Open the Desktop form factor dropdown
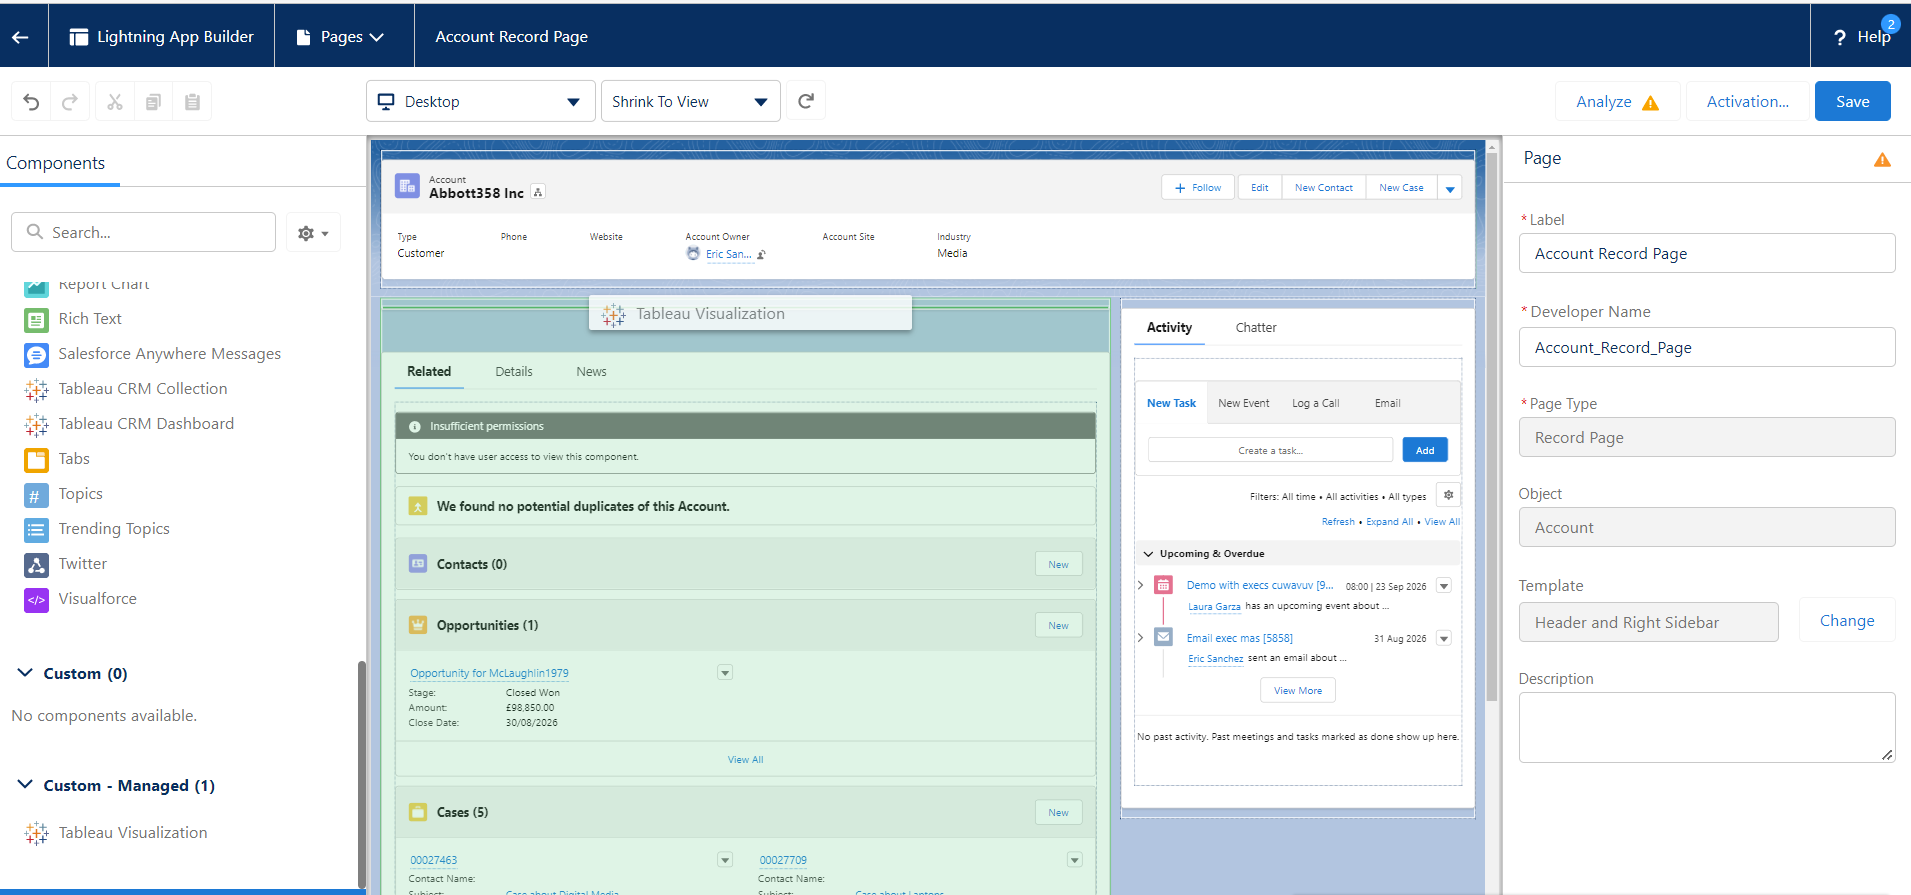 tap(480, 102)
